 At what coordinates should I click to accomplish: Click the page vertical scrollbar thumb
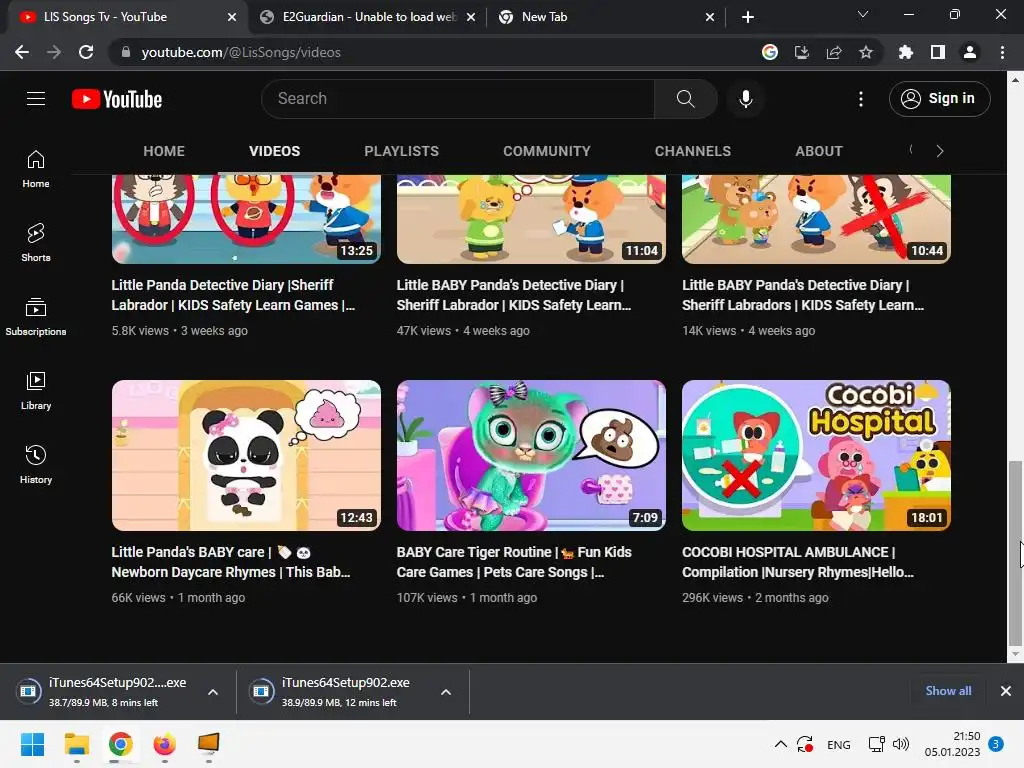1015,552
